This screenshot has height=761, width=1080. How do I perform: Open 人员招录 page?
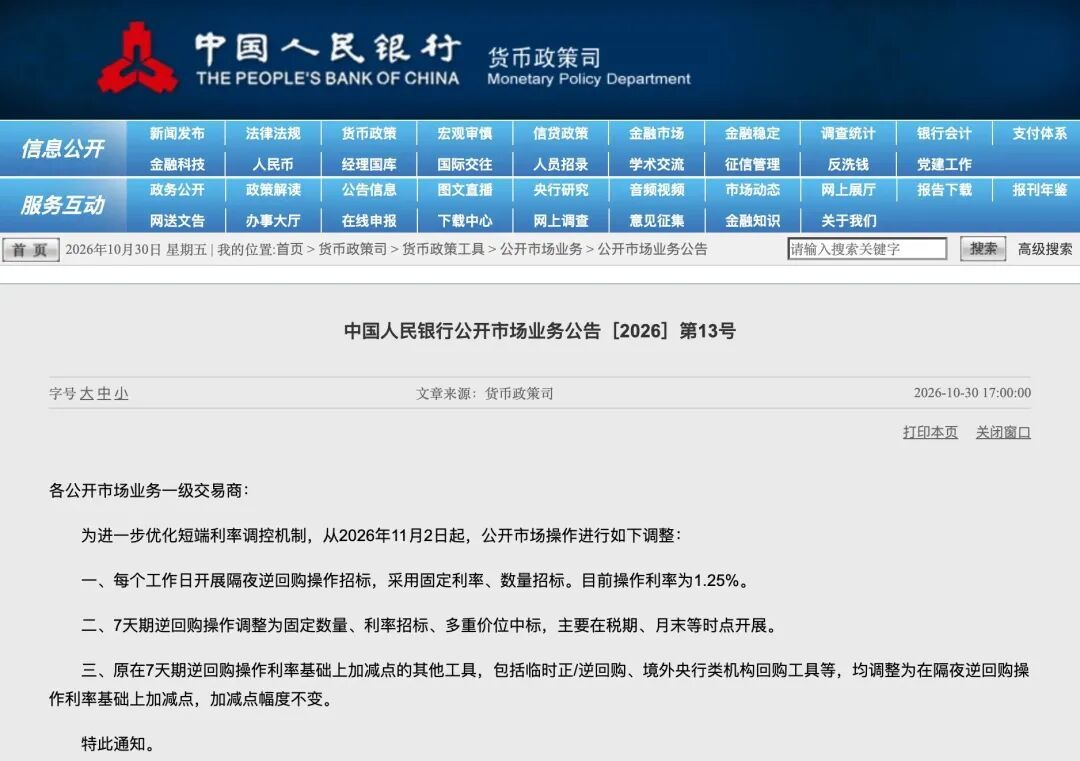(561, 165)
